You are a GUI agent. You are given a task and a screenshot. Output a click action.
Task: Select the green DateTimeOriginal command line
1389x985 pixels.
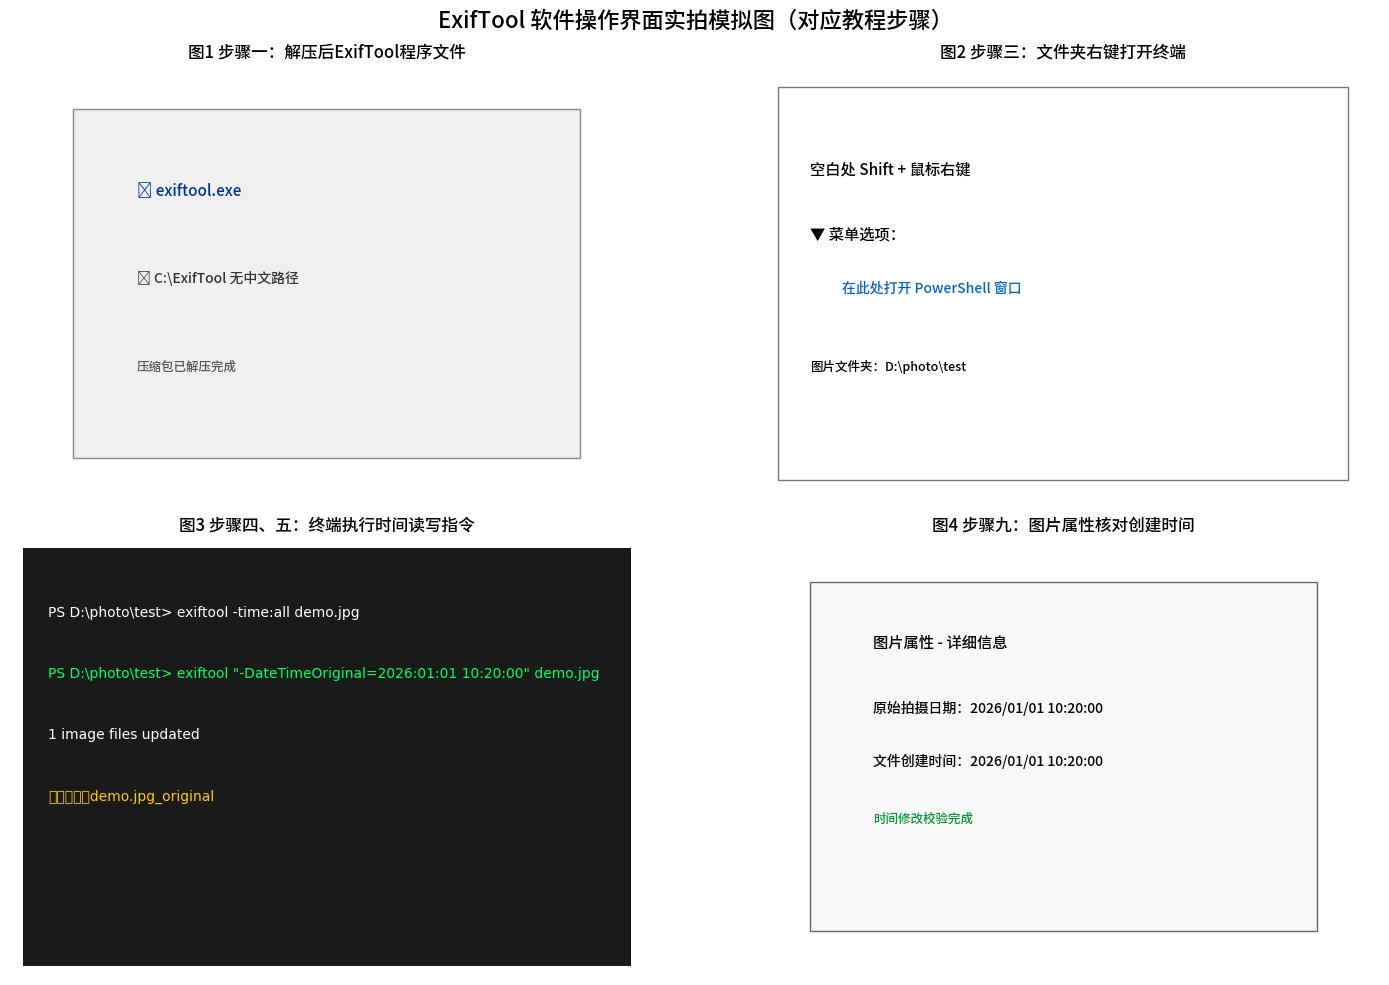(x=324, y=673)
